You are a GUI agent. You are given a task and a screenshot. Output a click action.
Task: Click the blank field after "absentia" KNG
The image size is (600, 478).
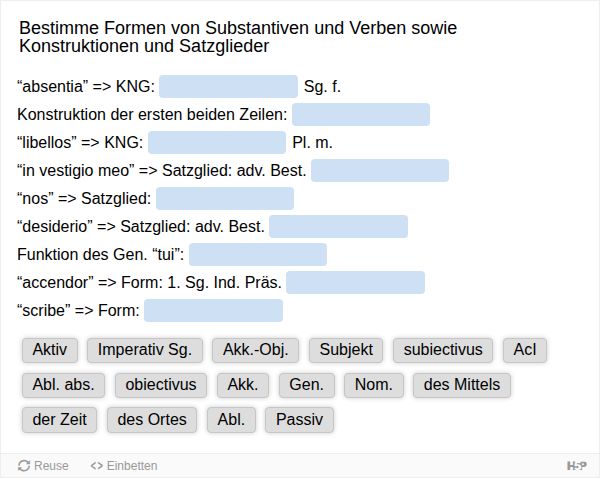point(228,86)
